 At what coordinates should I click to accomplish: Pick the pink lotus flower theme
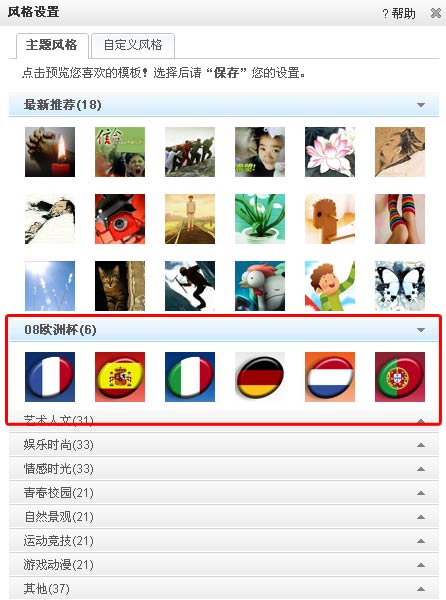point(330,152)
